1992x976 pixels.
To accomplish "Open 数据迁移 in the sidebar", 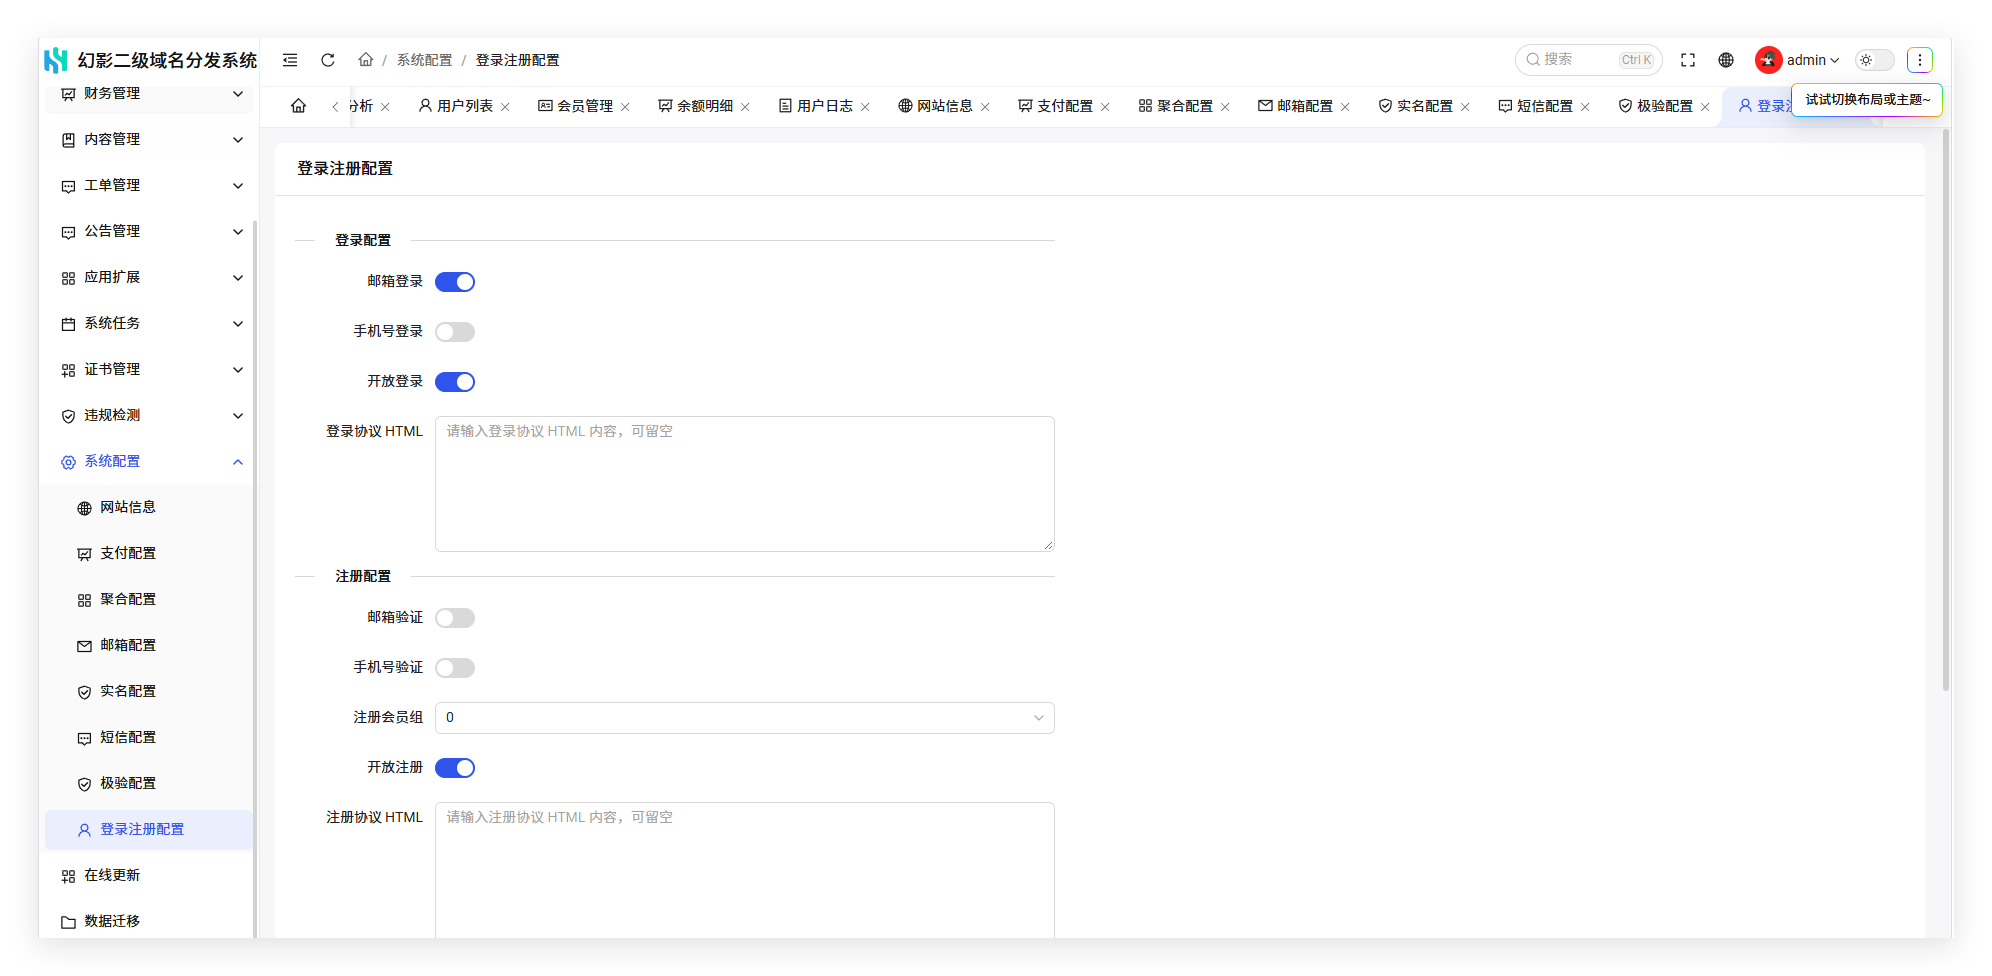I will 150,922.
